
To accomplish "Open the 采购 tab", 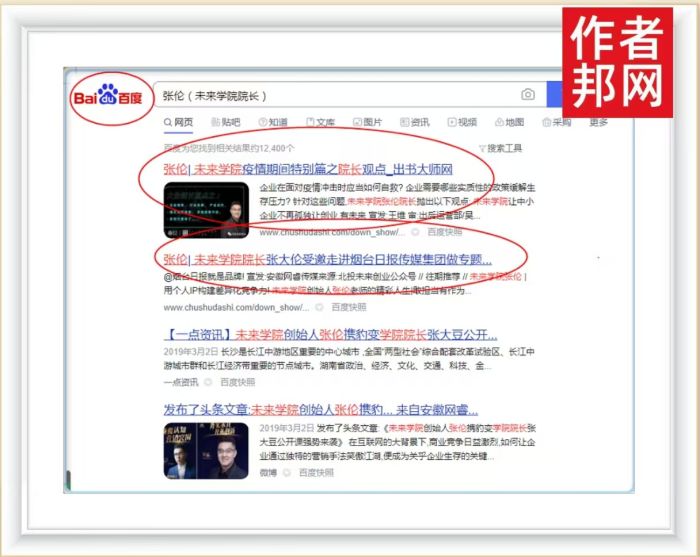I will click(x=556, y=122).
